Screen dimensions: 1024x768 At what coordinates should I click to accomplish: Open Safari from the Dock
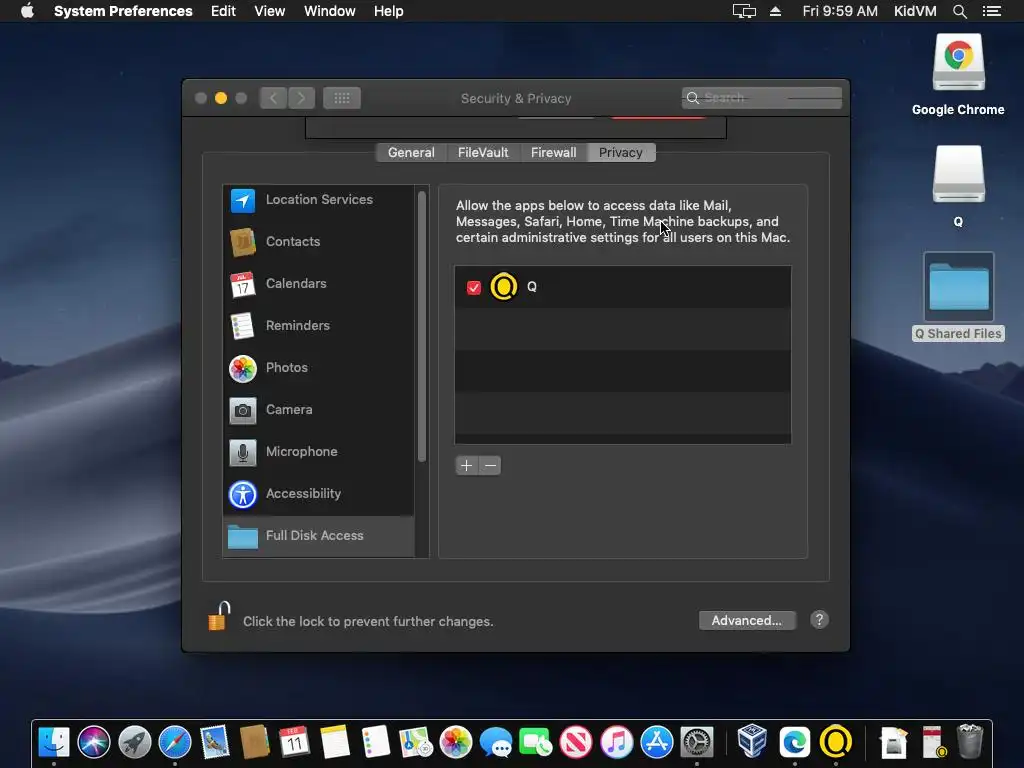coord(175,742)
